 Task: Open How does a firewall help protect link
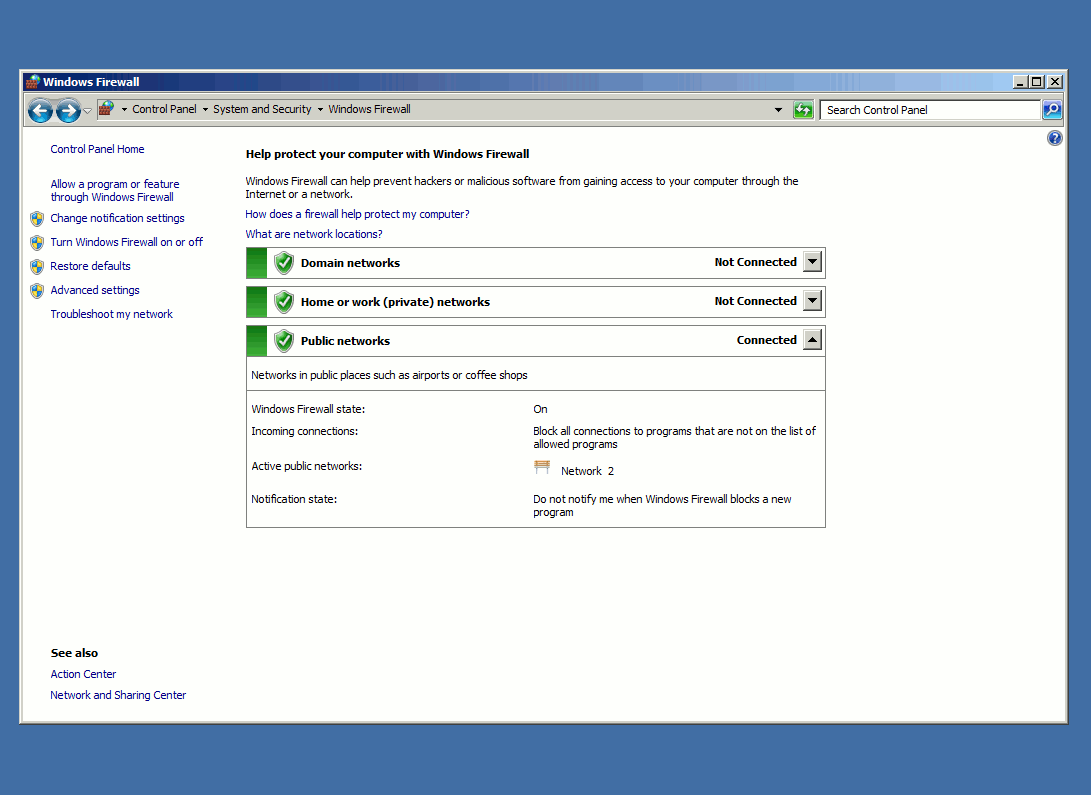click(x=358, y=214)
